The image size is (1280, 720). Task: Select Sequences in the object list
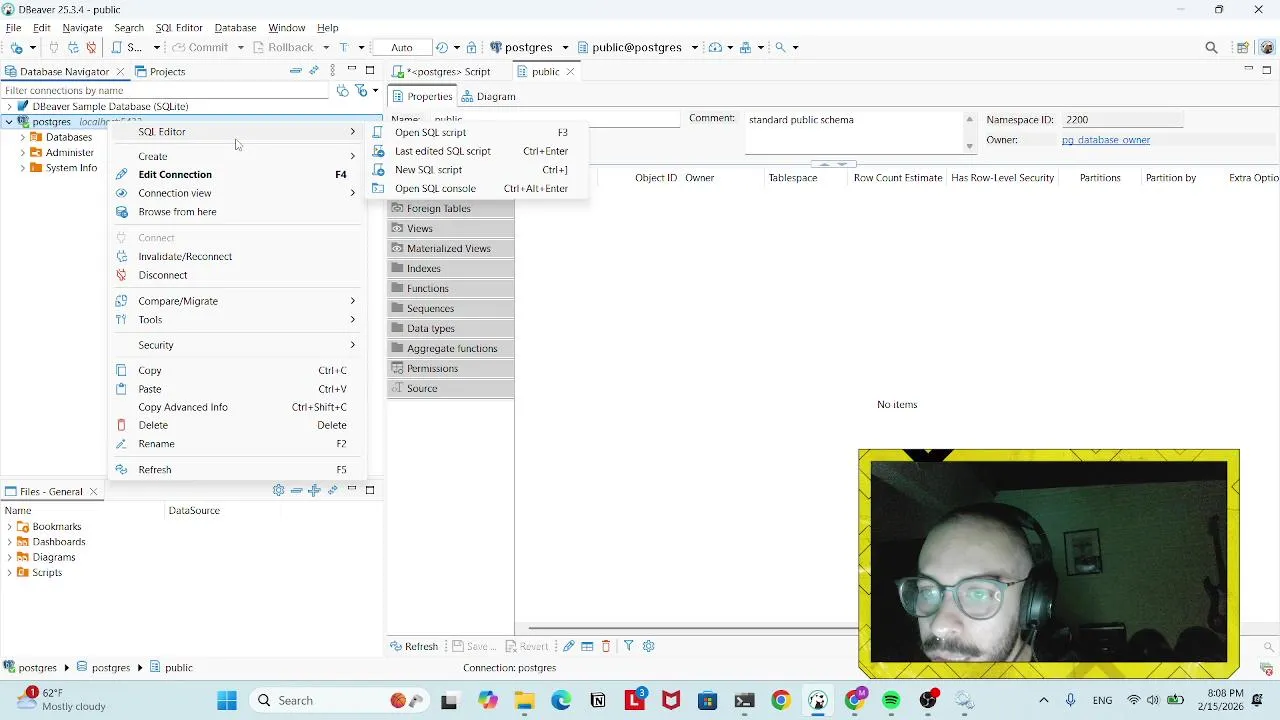(x=451, y=309)
